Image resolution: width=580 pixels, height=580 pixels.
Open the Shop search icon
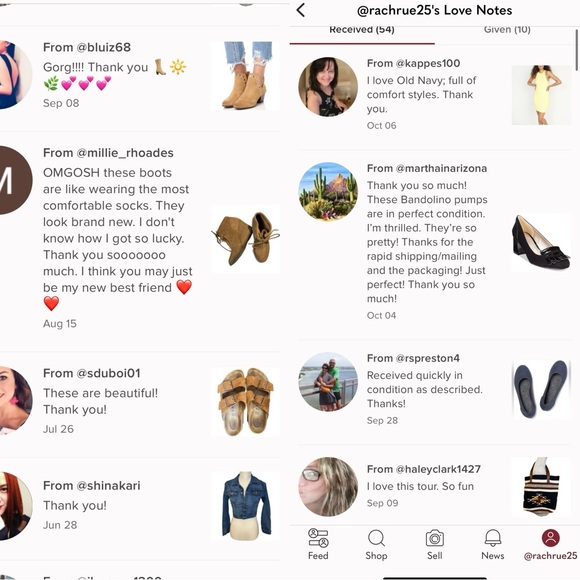pyautogui.click(x=376, y=538)
